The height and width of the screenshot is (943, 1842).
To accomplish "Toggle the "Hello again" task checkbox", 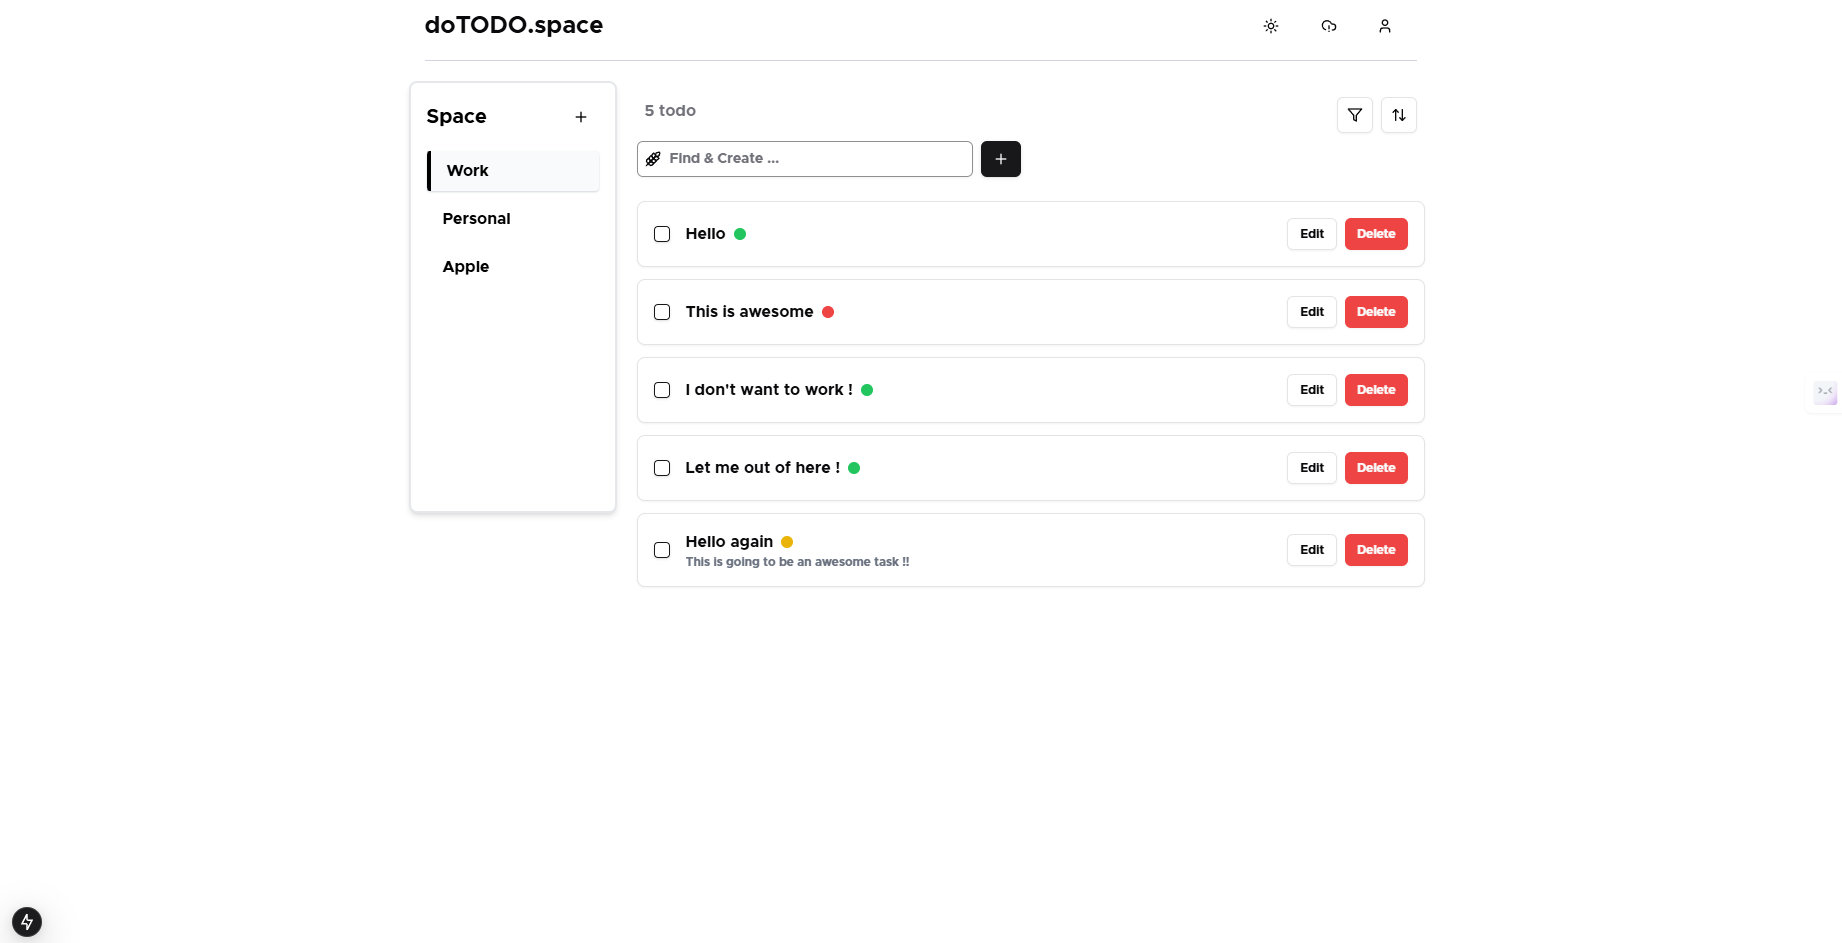I will pos(662,550).
